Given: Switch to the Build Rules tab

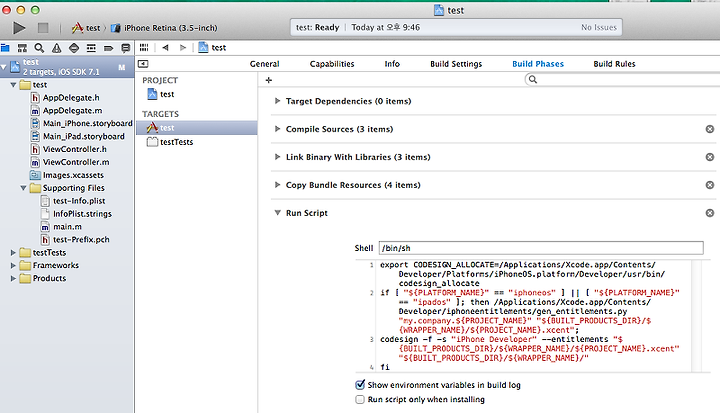Looking at the screenshot, I should [x=614, y=64].
